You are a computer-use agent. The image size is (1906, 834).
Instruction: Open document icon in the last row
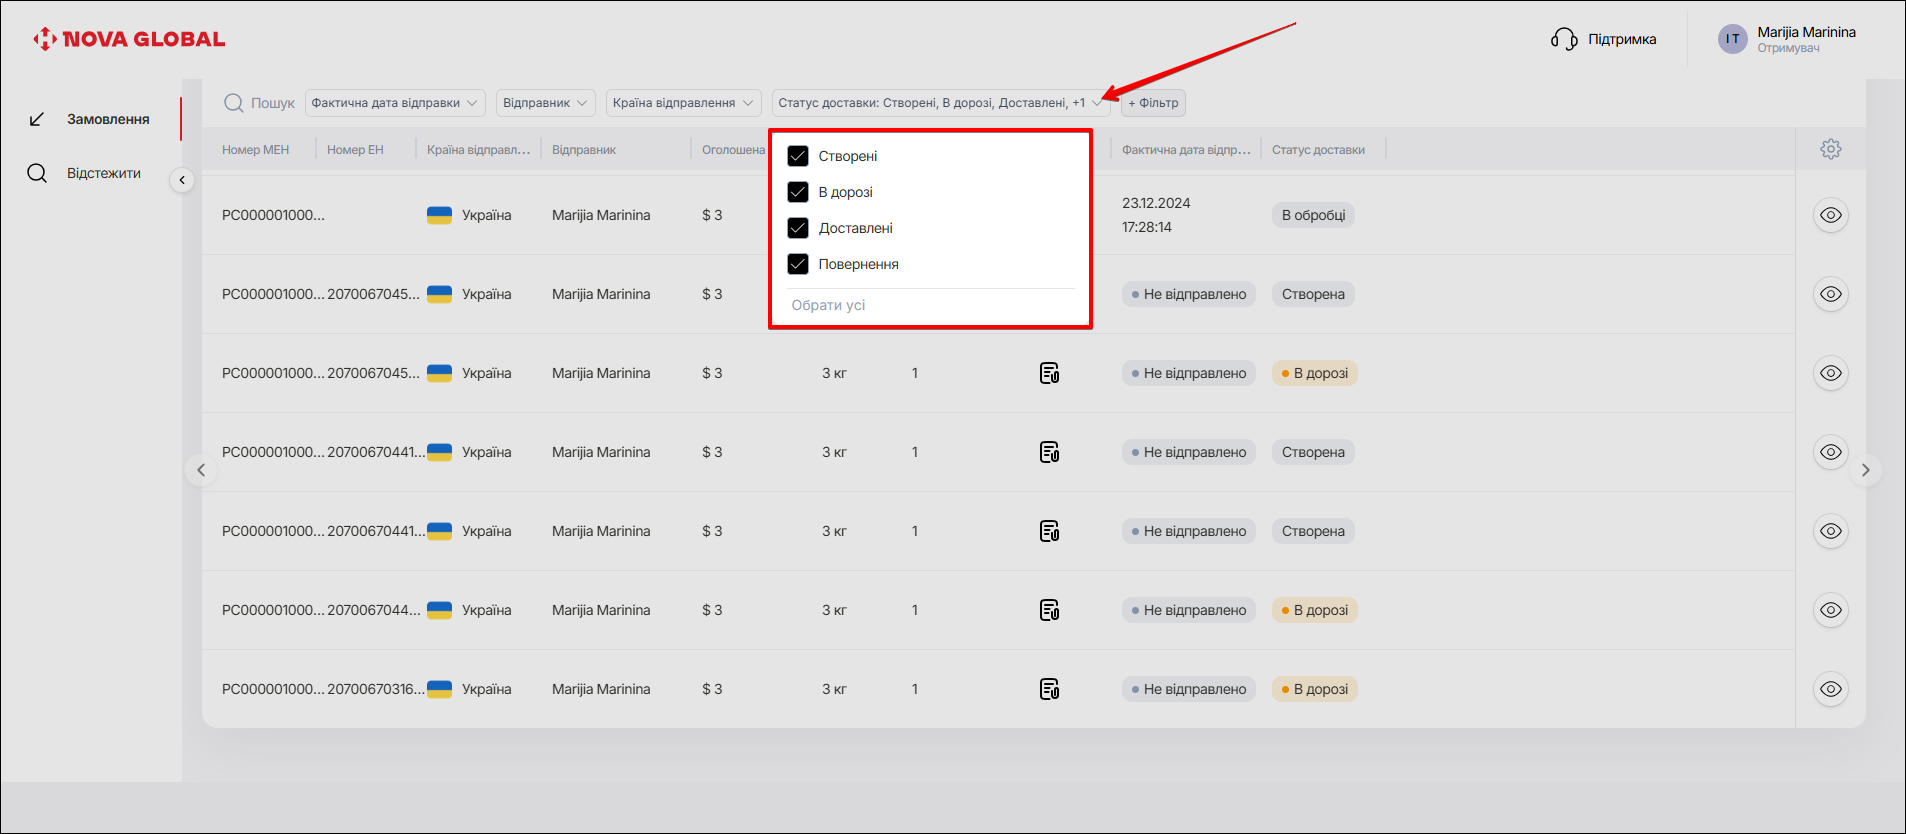click(1049, 689)
